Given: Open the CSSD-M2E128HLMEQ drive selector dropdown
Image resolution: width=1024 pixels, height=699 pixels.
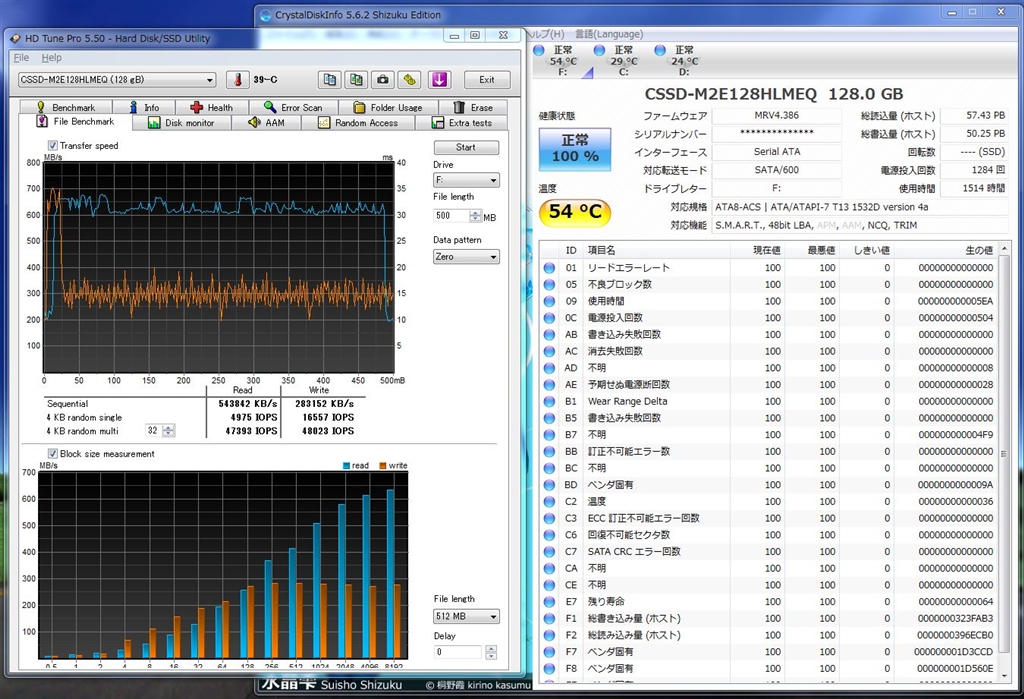Looking at the screenshot, I should 117,80.
